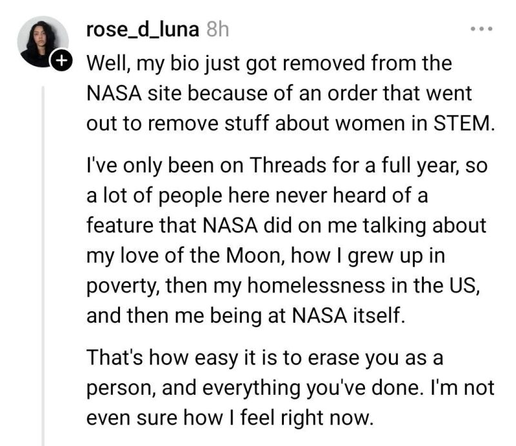
Task: Click the vertical thread line below avatar
Action: point(43,266)
